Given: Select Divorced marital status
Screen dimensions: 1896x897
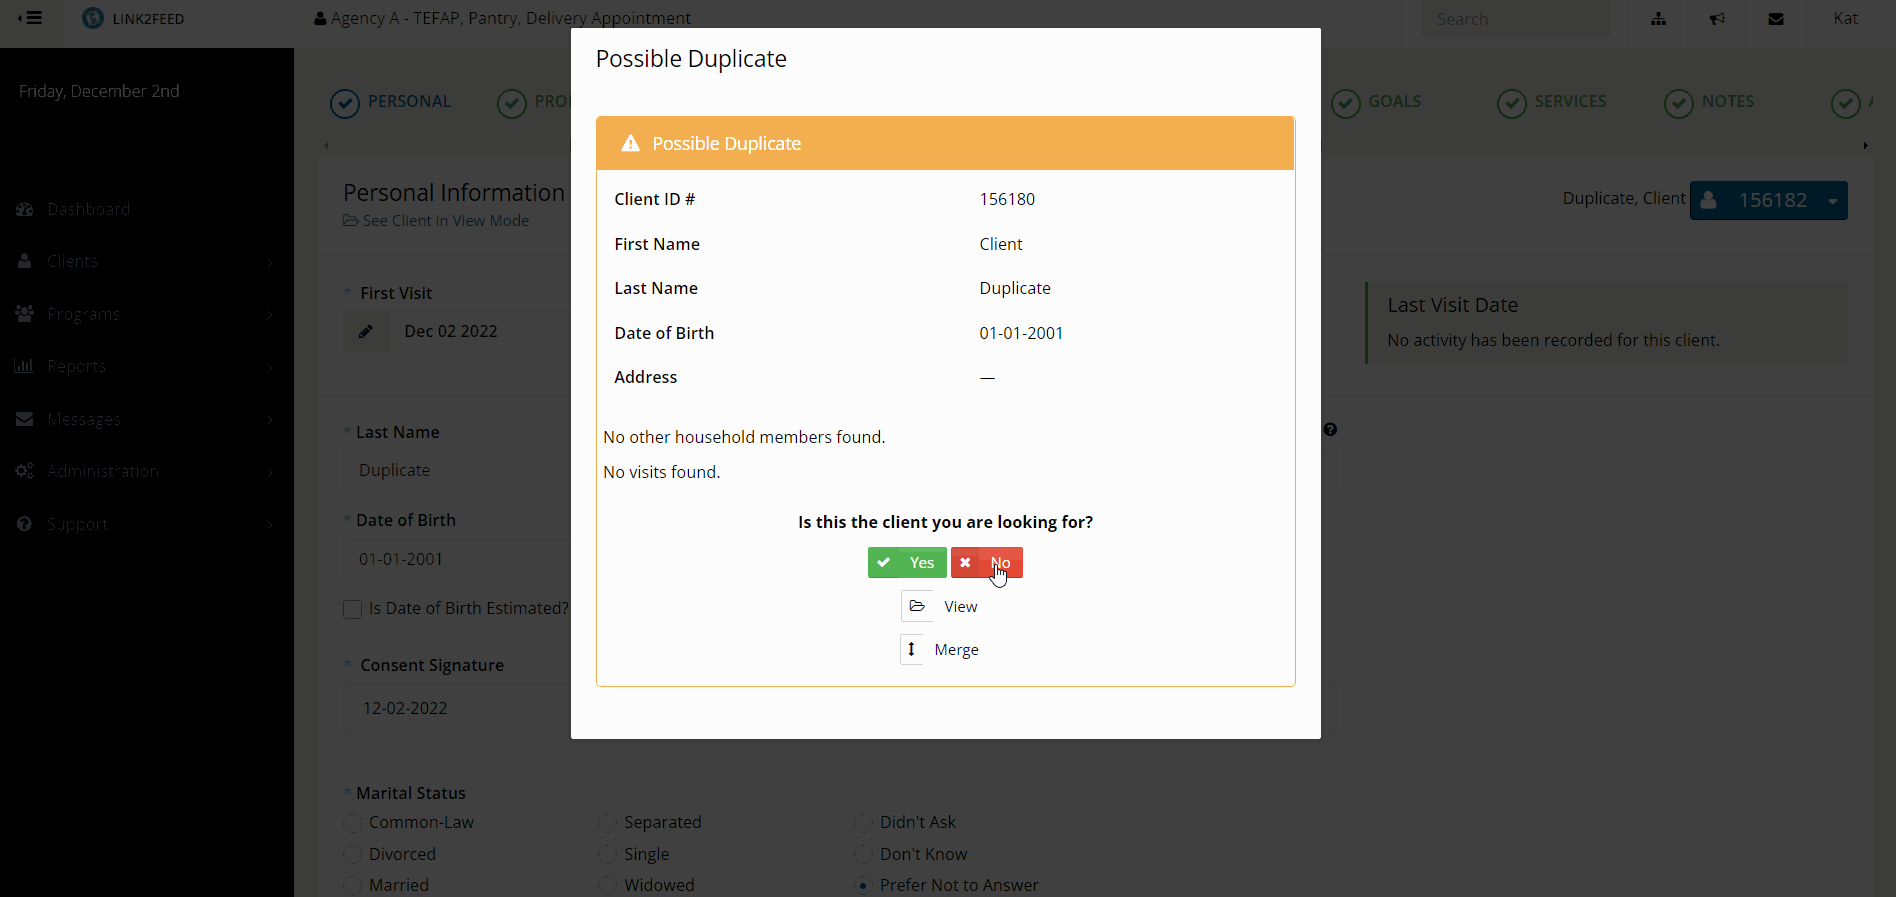Looking at the screenshot, I should point(352,855).
